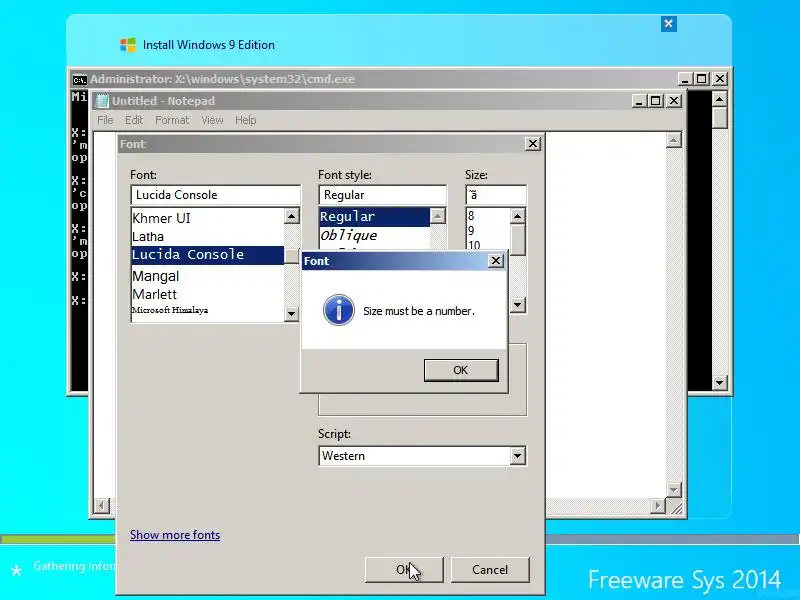This screenshot has width=800, height=600.
Task: Select size 9 in the size list
Action: (x=488, y=231)
